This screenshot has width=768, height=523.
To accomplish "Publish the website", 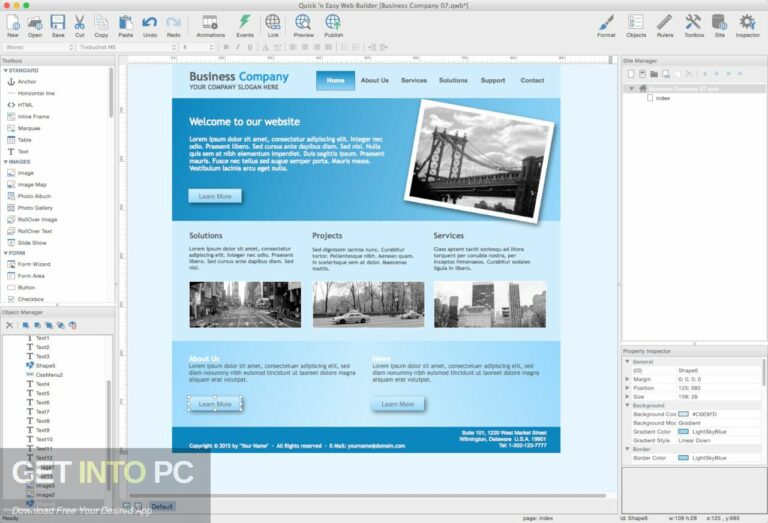I will click(333, 26).
